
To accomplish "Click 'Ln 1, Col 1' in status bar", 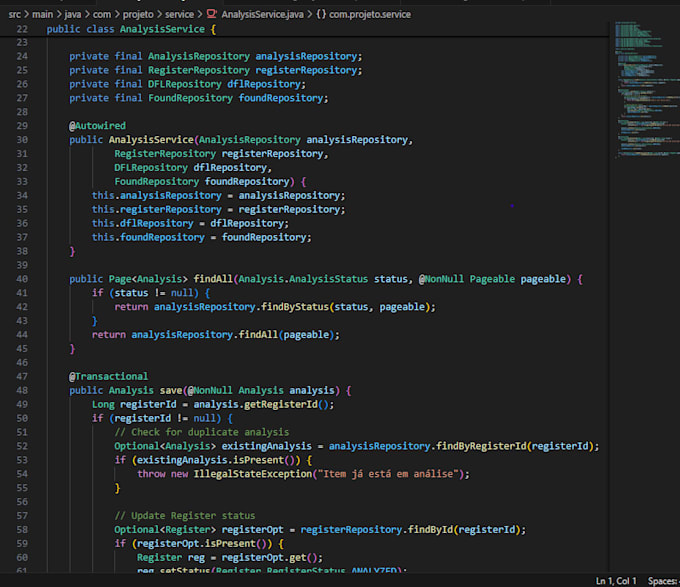I will point(616,581).
